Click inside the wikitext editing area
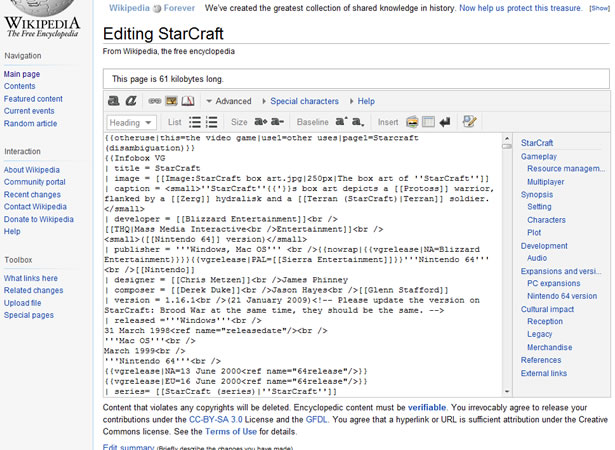615x450 pixels. [x=303, y=265]
